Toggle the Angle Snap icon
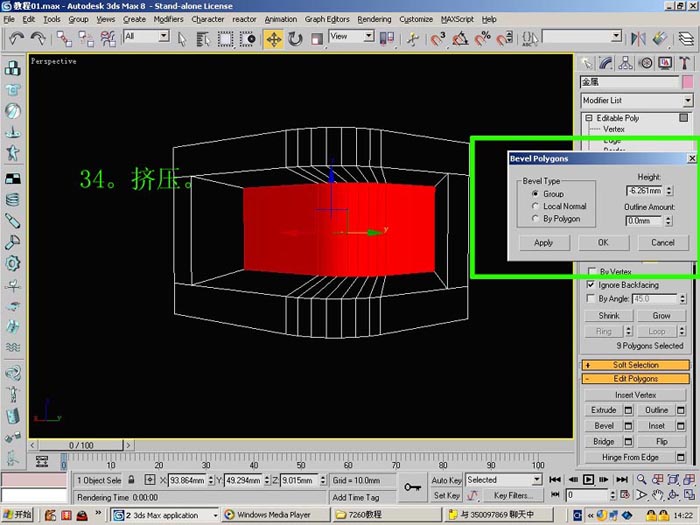 pos(460,39)
